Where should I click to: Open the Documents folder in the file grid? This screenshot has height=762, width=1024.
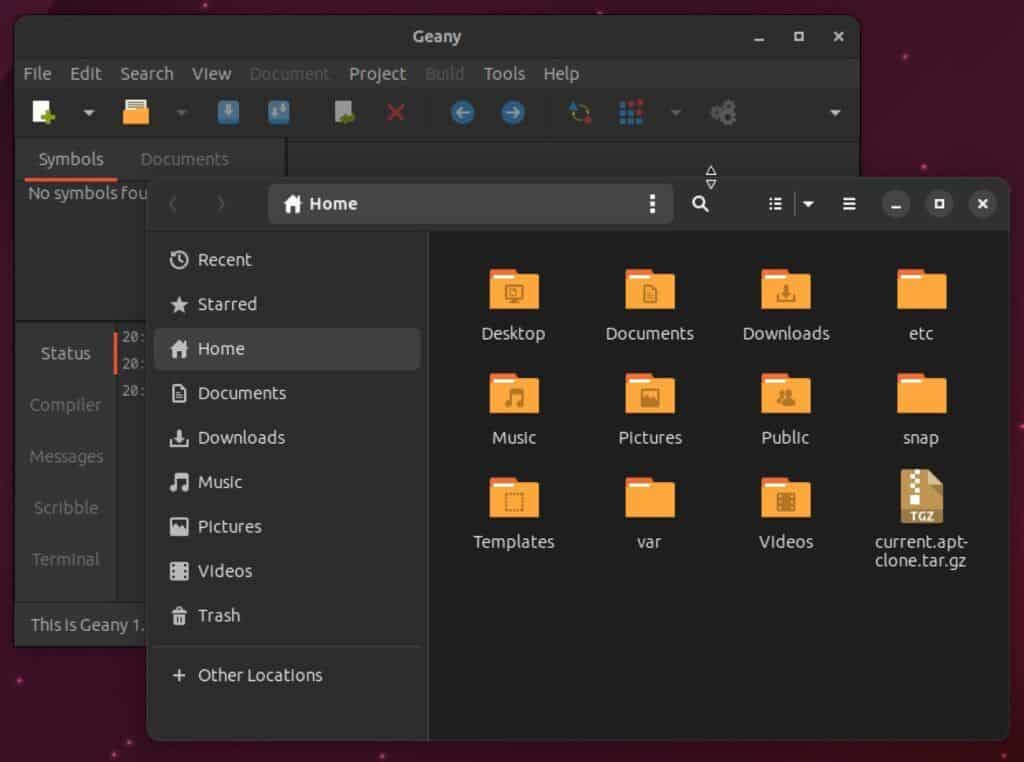649,305
